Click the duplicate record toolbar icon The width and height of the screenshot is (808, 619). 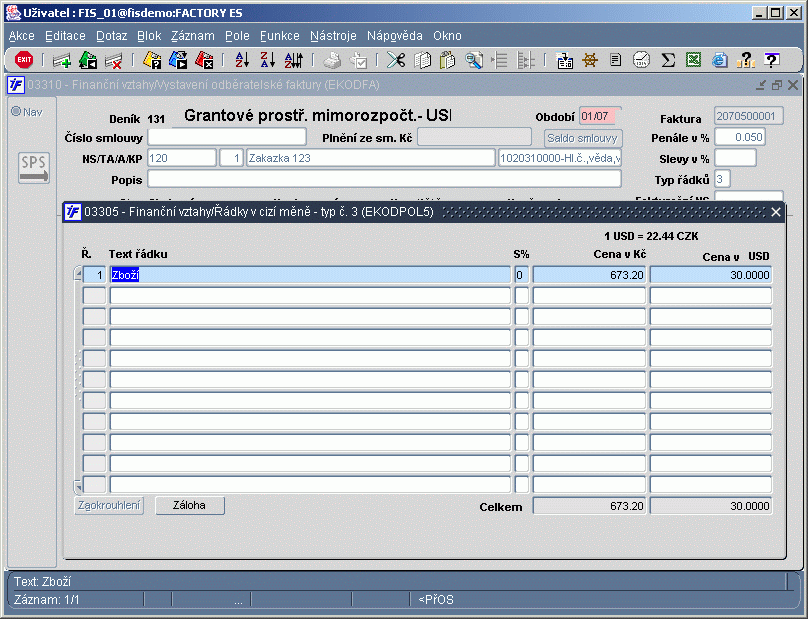88,61
